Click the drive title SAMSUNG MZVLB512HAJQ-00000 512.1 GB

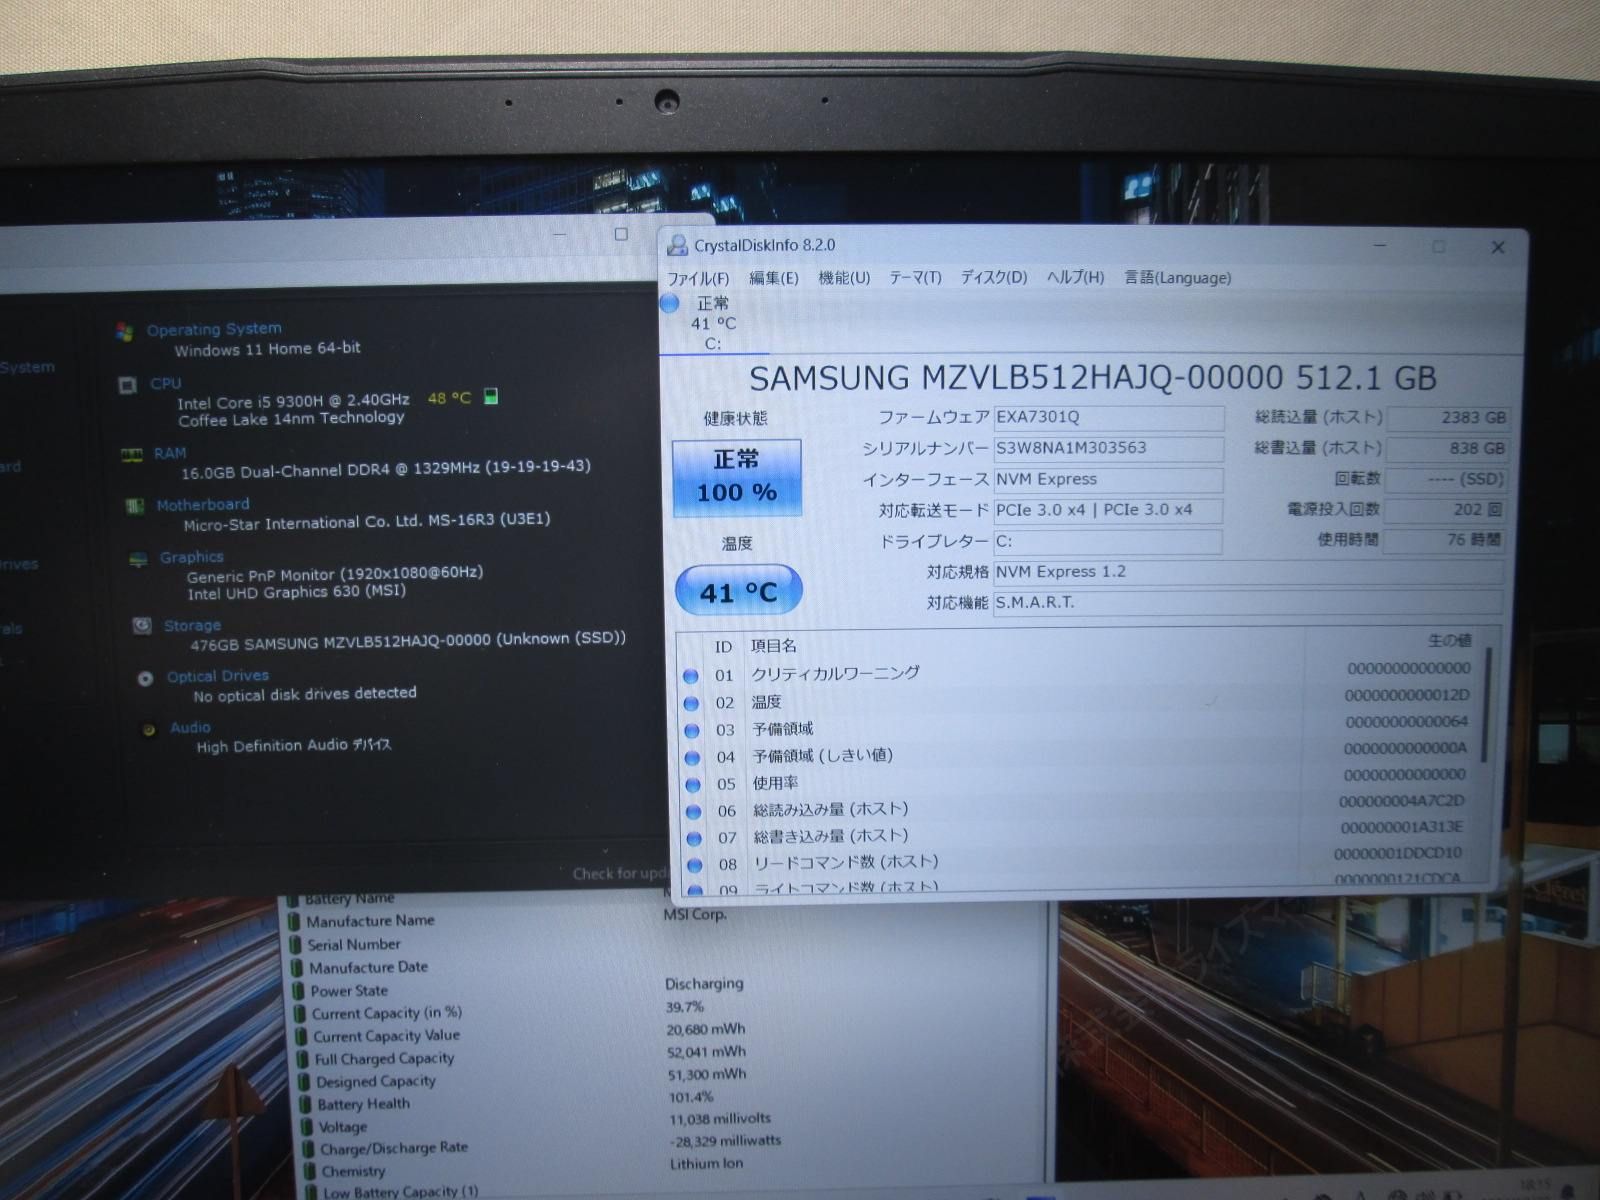[1092, 378]
